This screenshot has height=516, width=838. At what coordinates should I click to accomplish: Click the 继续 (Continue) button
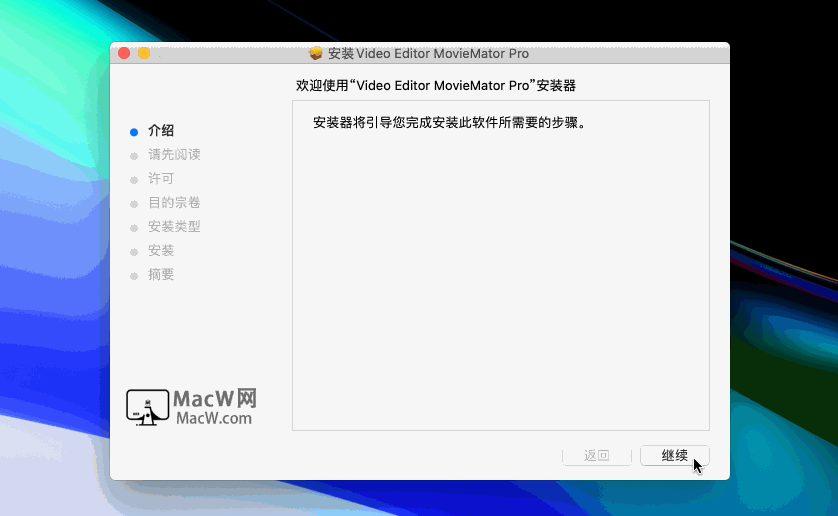pos(674,456)
